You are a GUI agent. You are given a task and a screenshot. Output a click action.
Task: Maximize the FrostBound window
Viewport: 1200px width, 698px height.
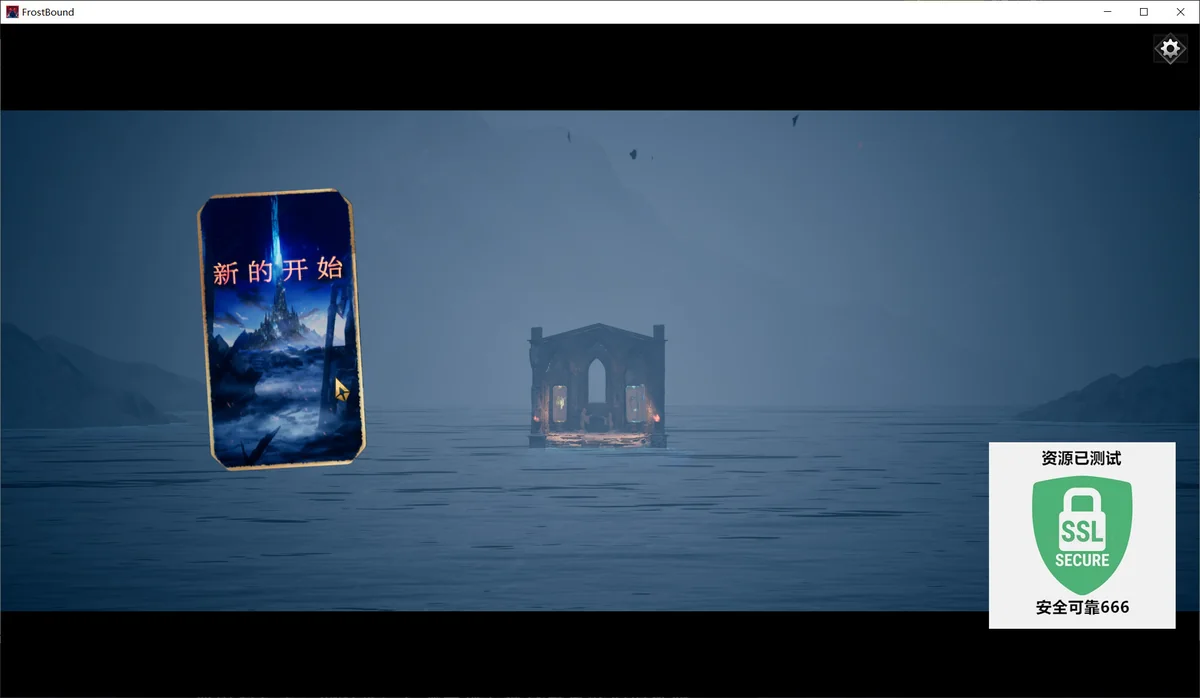coord(1144,12)
